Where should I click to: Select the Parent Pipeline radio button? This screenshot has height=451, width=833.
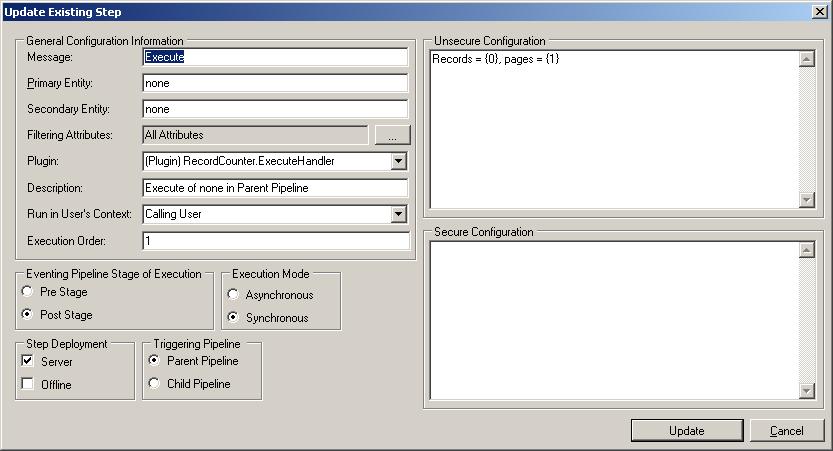[x=154, y=360]
